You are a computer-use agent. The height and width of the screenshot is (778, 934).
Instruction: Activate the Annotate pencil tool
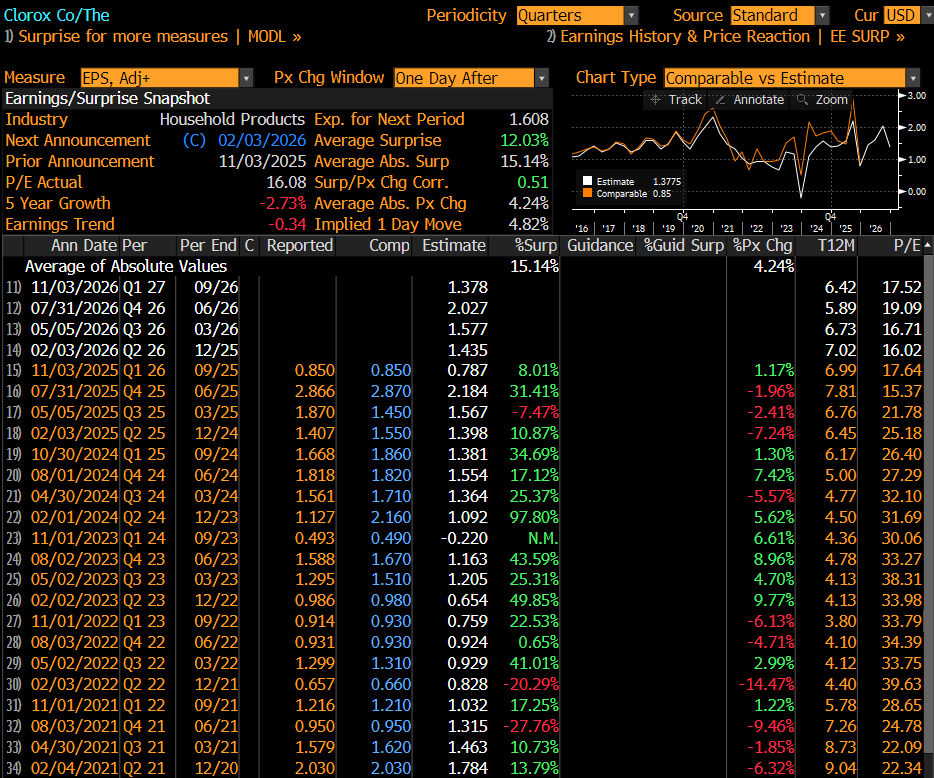tap(720, 99)
